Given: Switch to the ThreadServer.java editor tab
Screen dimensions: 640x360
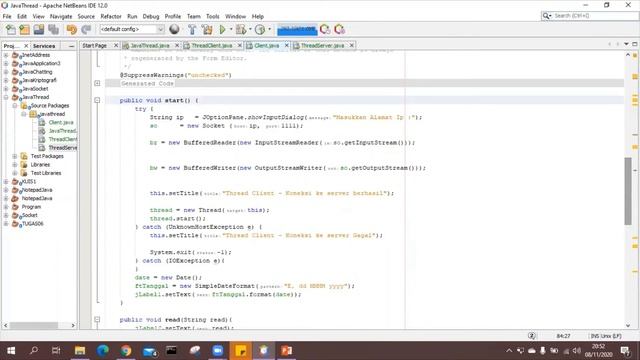Looking at the screenshot, I should point(322,46).
